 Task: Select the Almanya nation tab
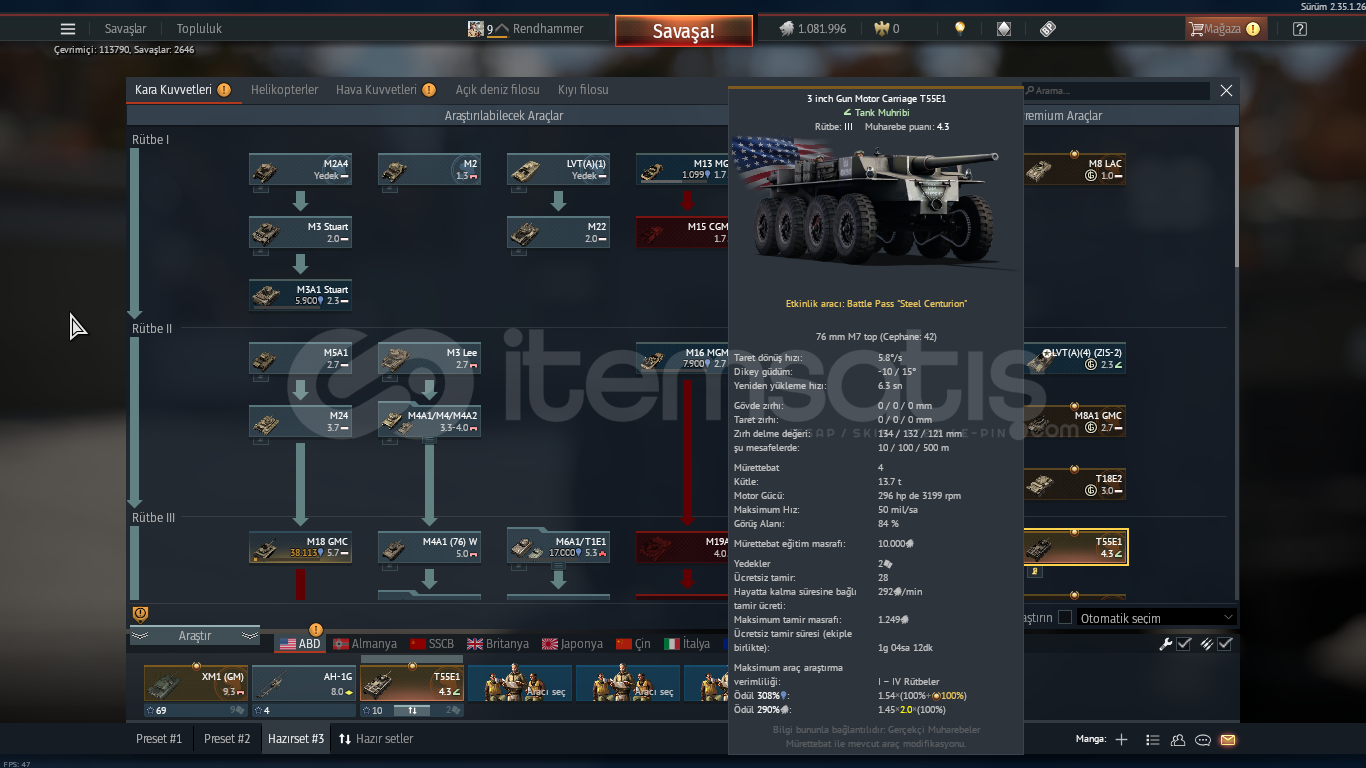pos(365,644)
